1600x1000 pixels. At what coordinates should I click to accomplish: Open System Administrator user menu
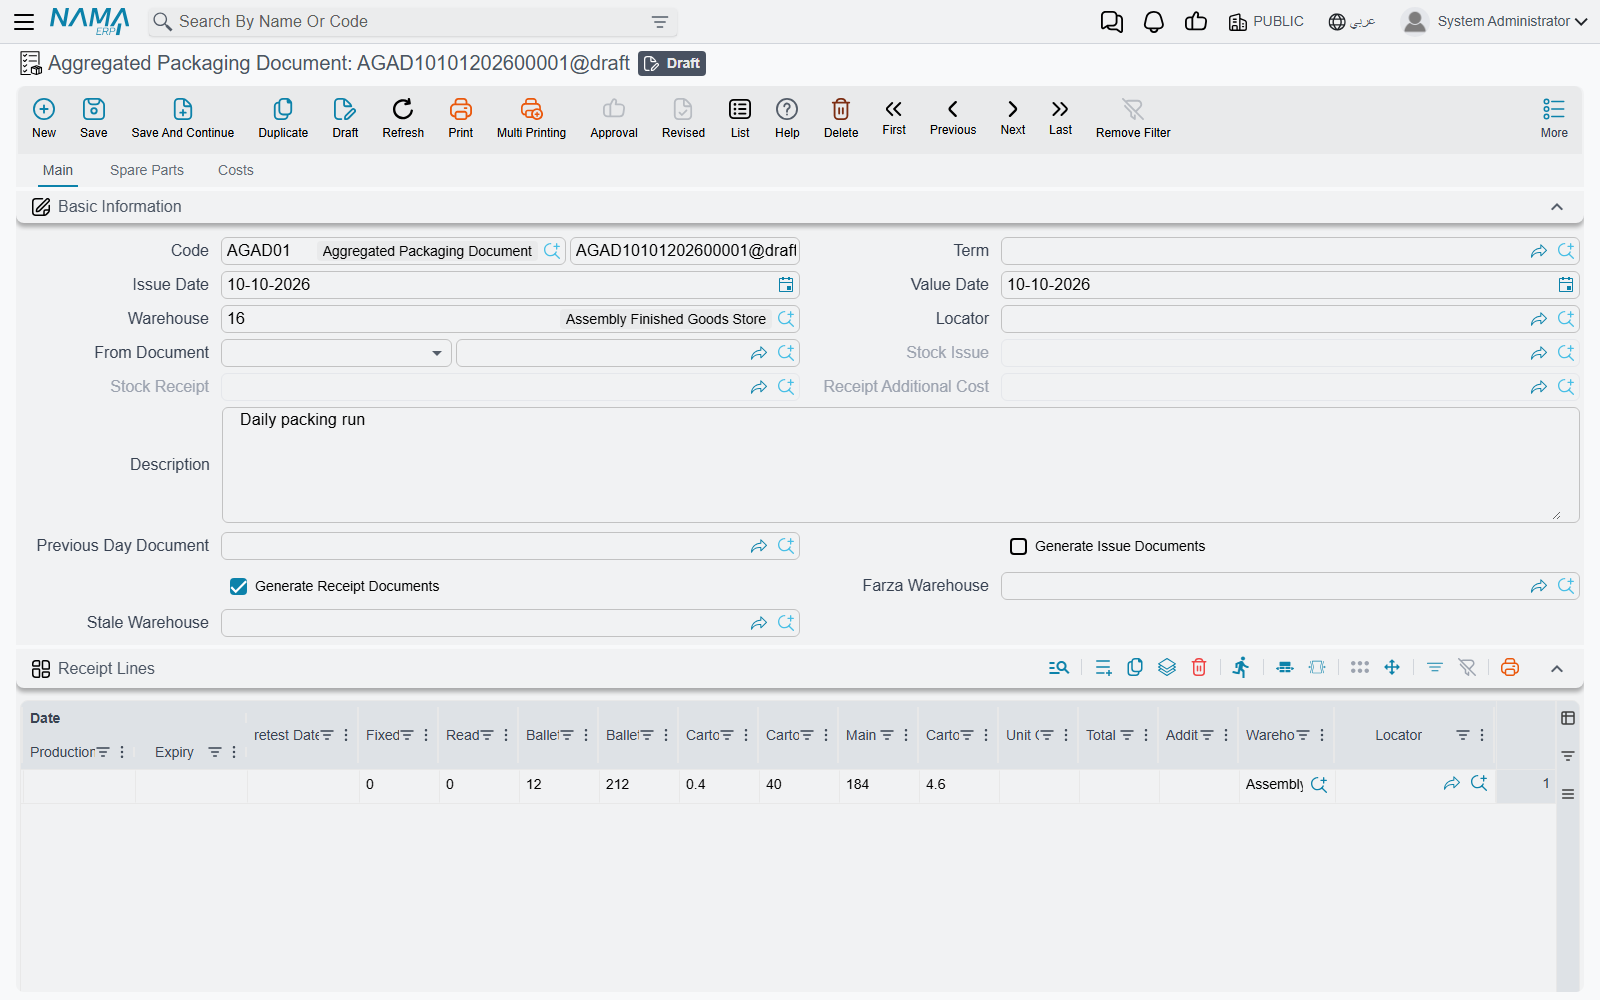click(x=1495, y=21)
